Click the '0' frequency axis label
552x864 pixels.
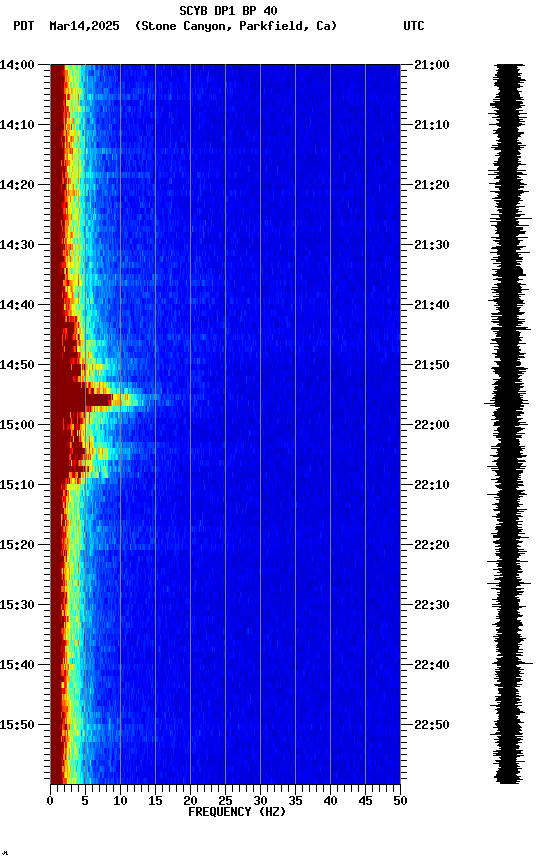[x=50, y=801]
